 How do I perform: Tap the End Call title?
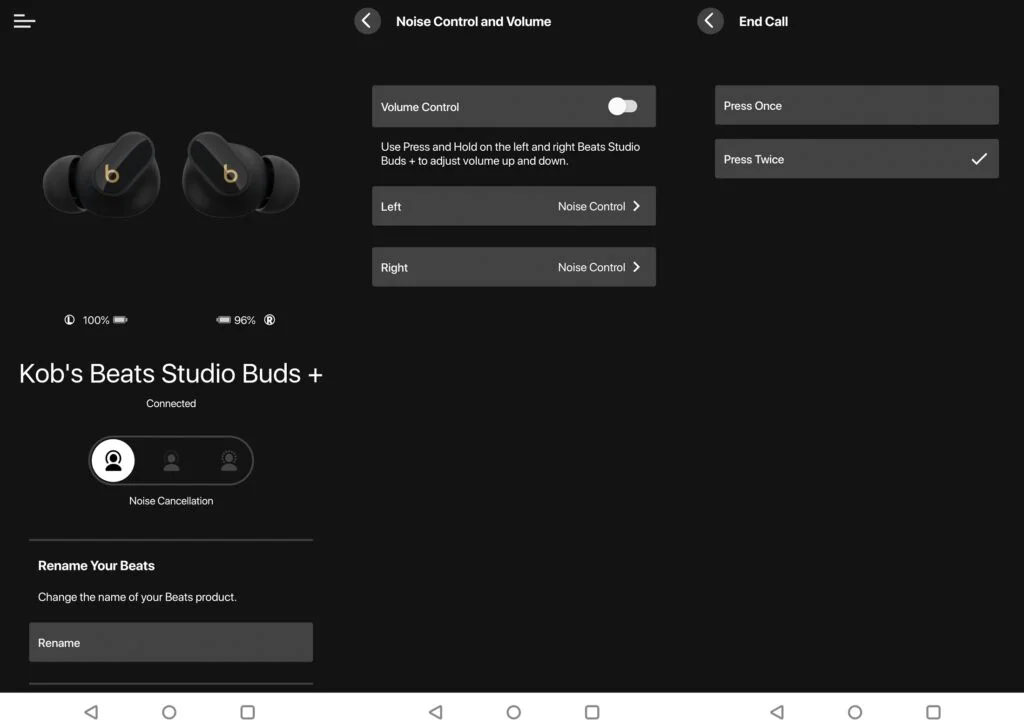[763, 22]
